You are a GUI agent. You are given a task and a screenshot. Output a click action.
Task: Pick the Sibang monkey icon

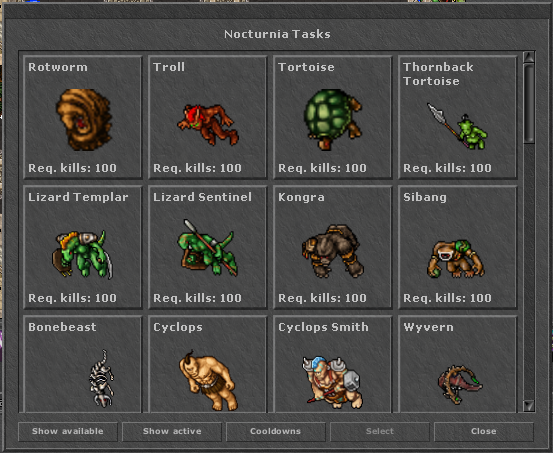pyautogui.click(x=456, y=258)
